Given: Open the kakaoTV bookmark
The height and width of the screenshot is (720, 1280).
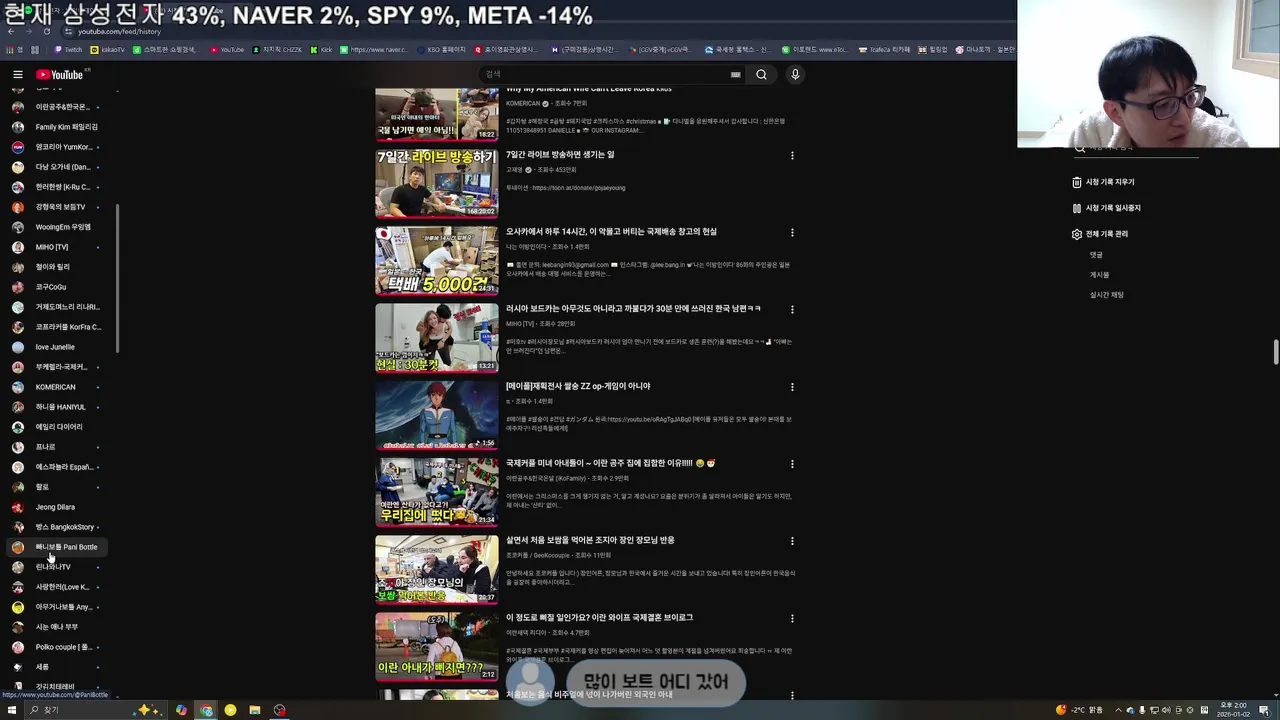Looking at the screenshot, I should (x=108, y=49).
